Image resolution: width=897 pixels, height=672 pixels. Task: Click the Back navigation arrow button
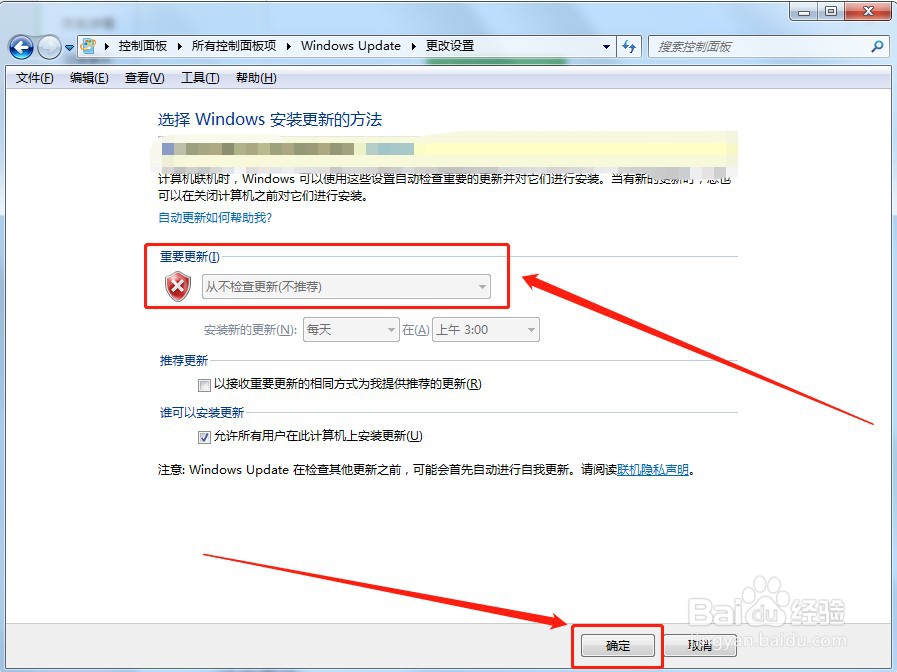pyautogui.click(x=21, y=47)
